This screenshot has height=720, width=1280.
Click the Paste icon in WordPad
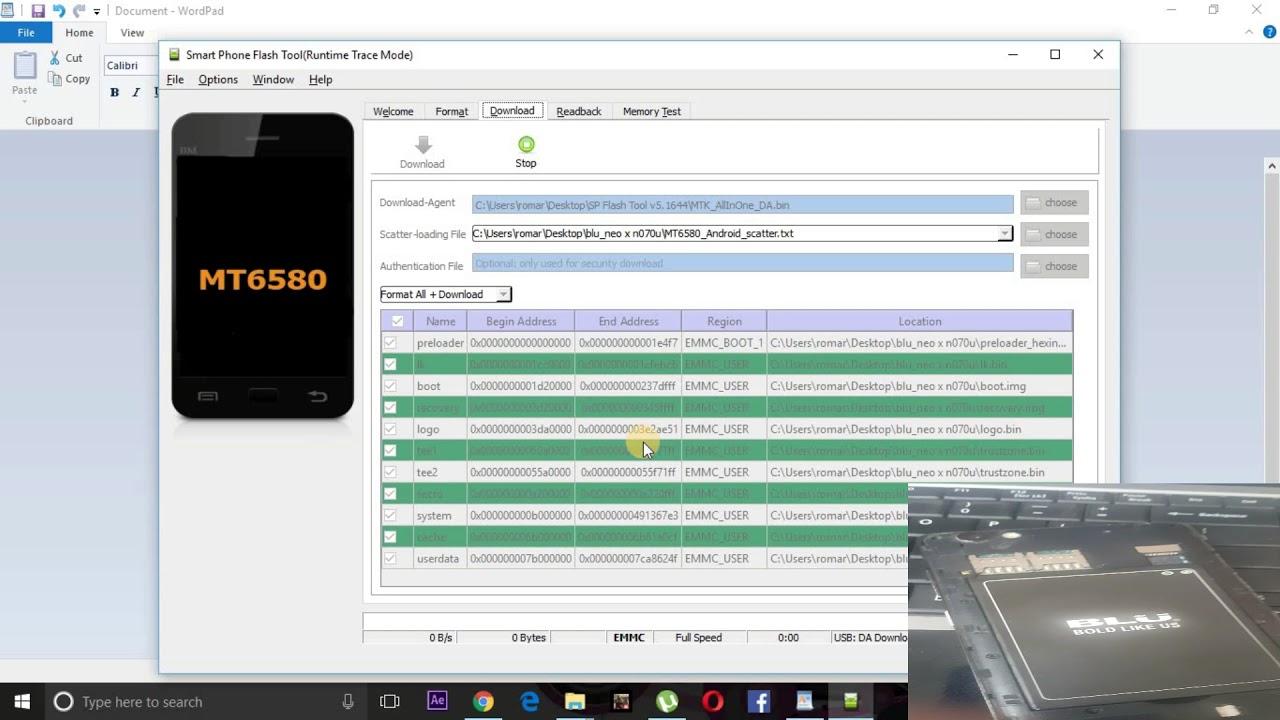(x=25, y=66)
